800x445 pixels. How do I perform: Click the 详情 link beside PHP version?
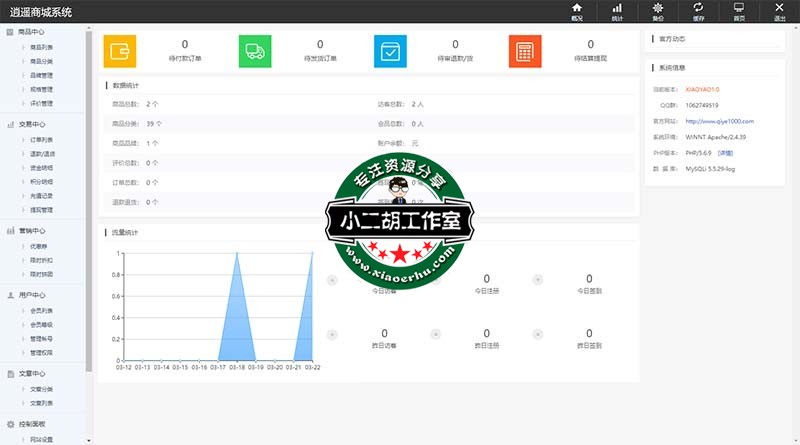click(x=725, y=153)
